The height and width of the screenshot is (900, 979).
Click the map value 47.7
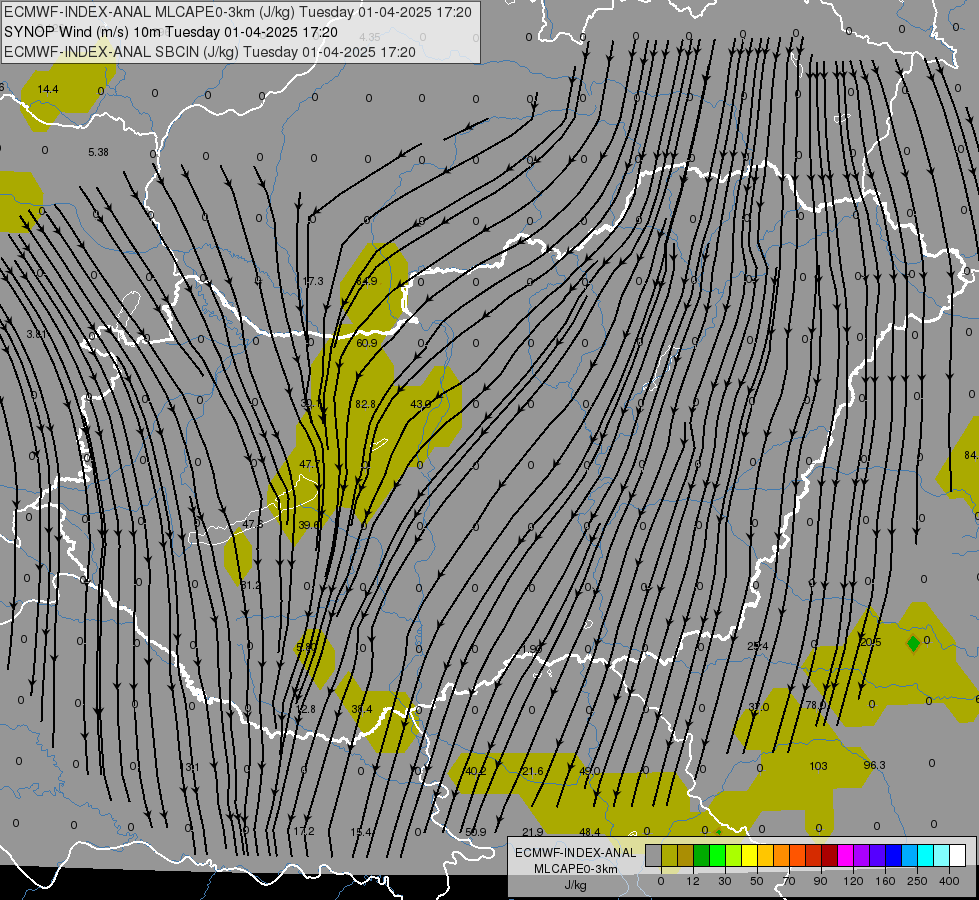310,464
